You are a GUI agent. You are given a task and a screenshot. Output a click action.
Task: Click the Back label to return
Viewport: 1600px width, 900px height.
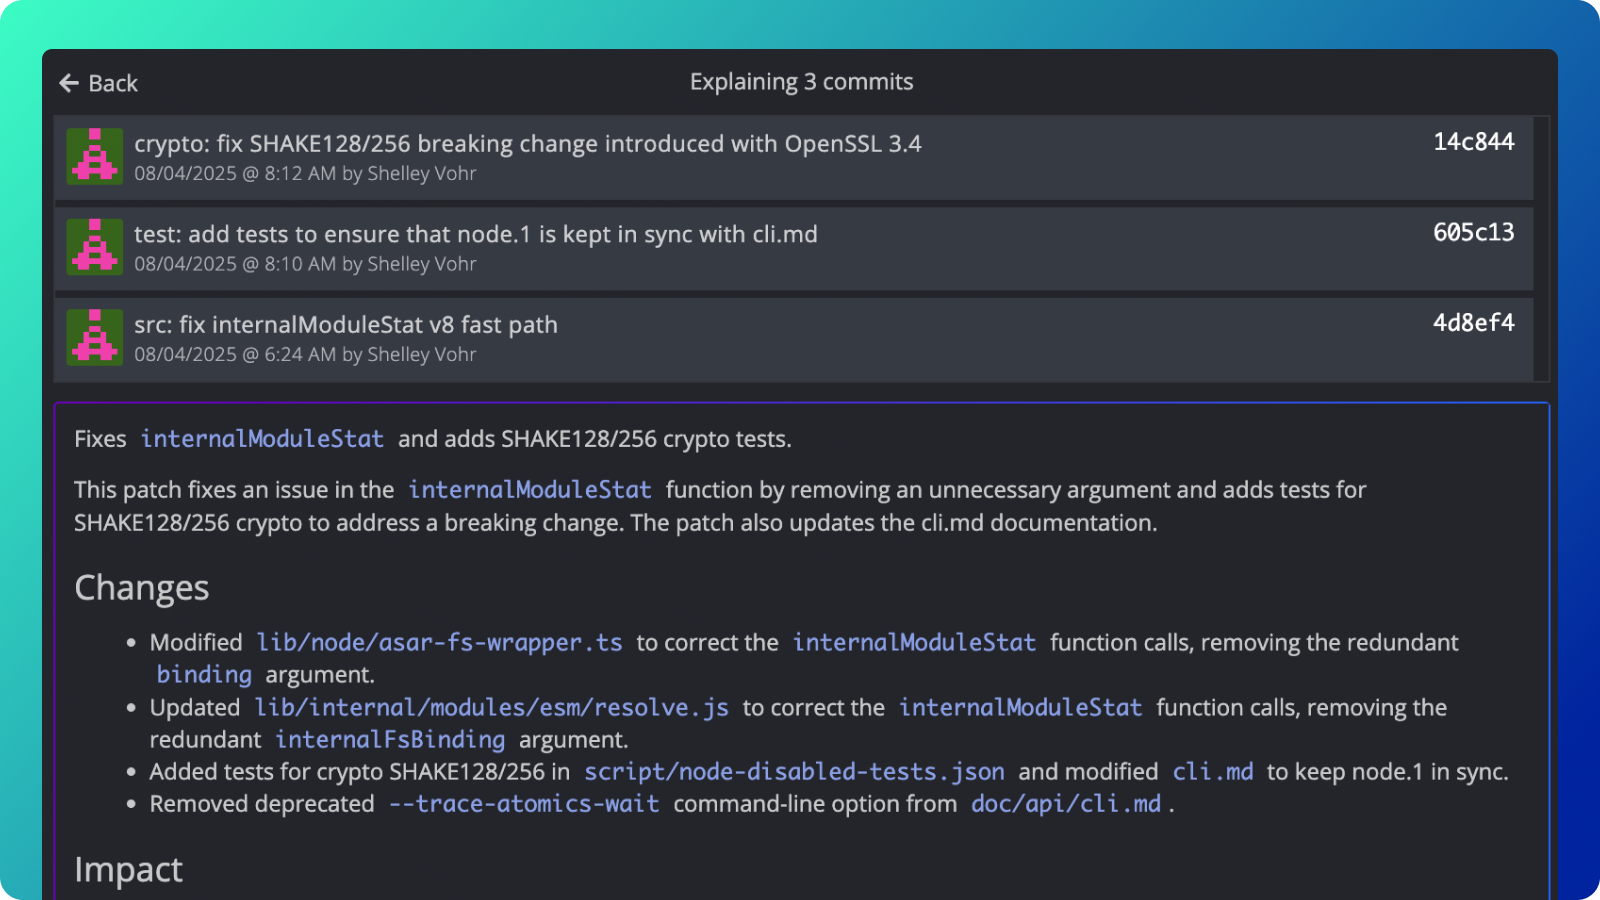pyautogui.click(x=113, y=83)
